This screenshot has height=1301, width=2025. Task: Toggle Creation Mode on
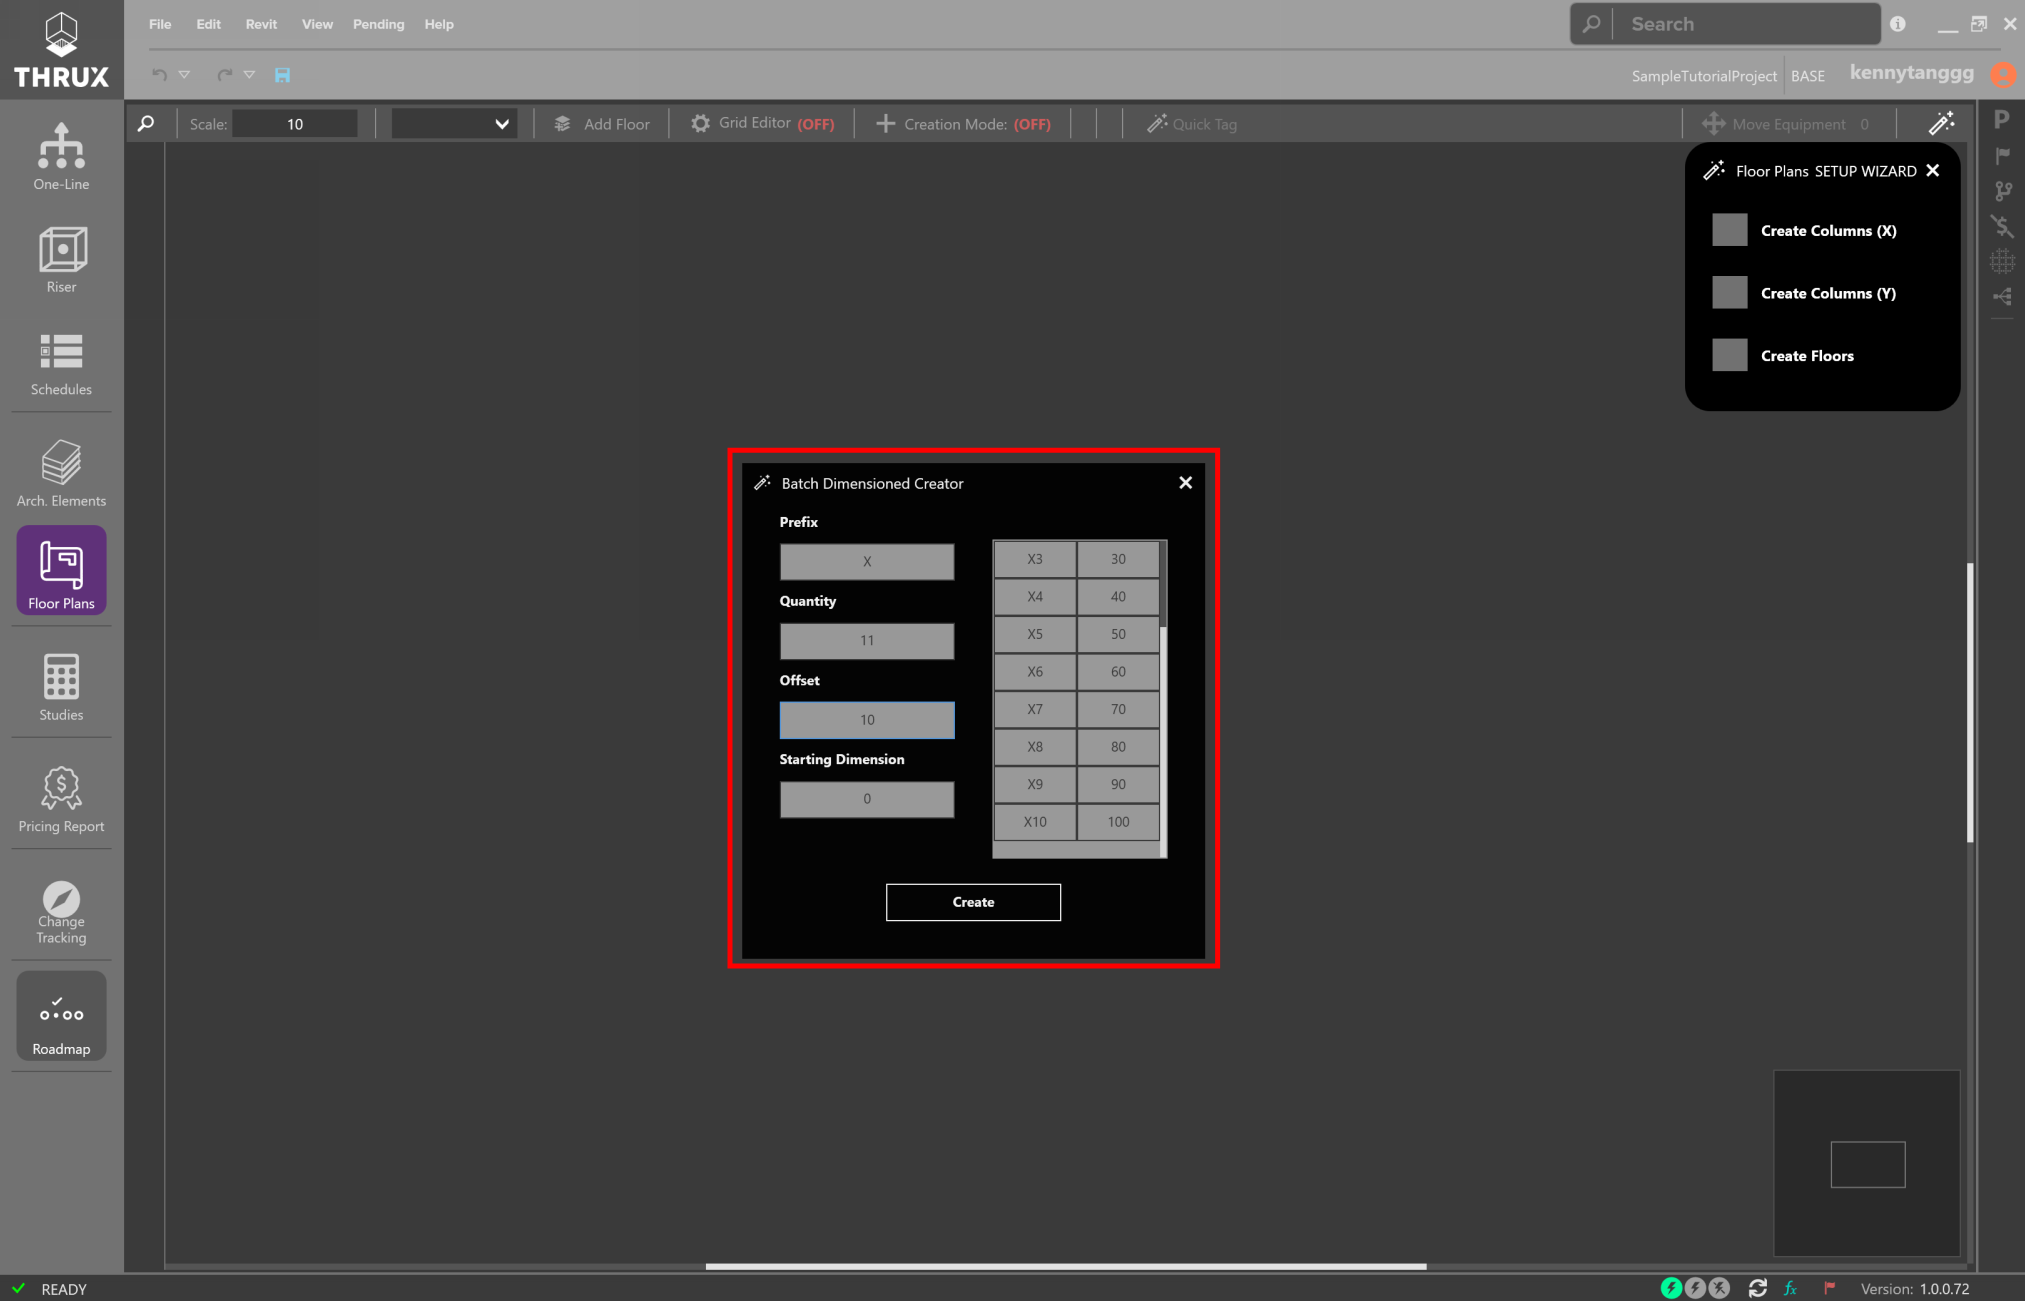coord(963,124)
